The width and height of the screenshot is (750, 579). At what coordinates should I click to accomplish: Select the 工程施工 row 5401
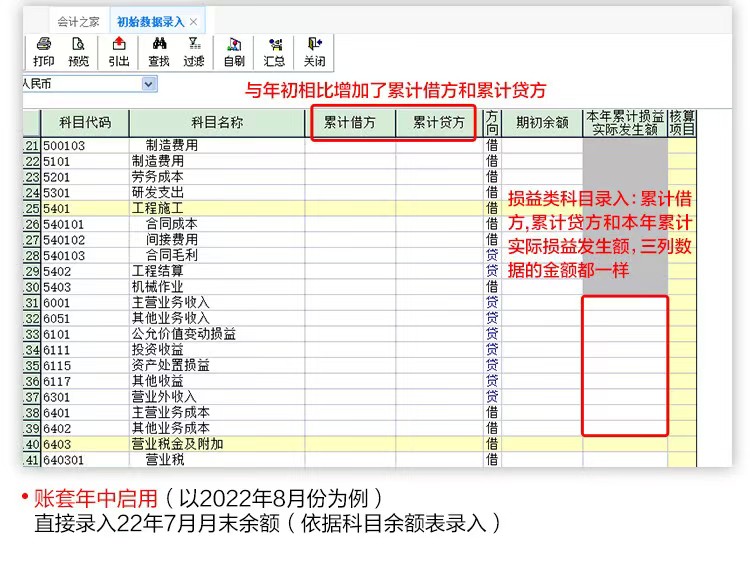pos(158,208)
